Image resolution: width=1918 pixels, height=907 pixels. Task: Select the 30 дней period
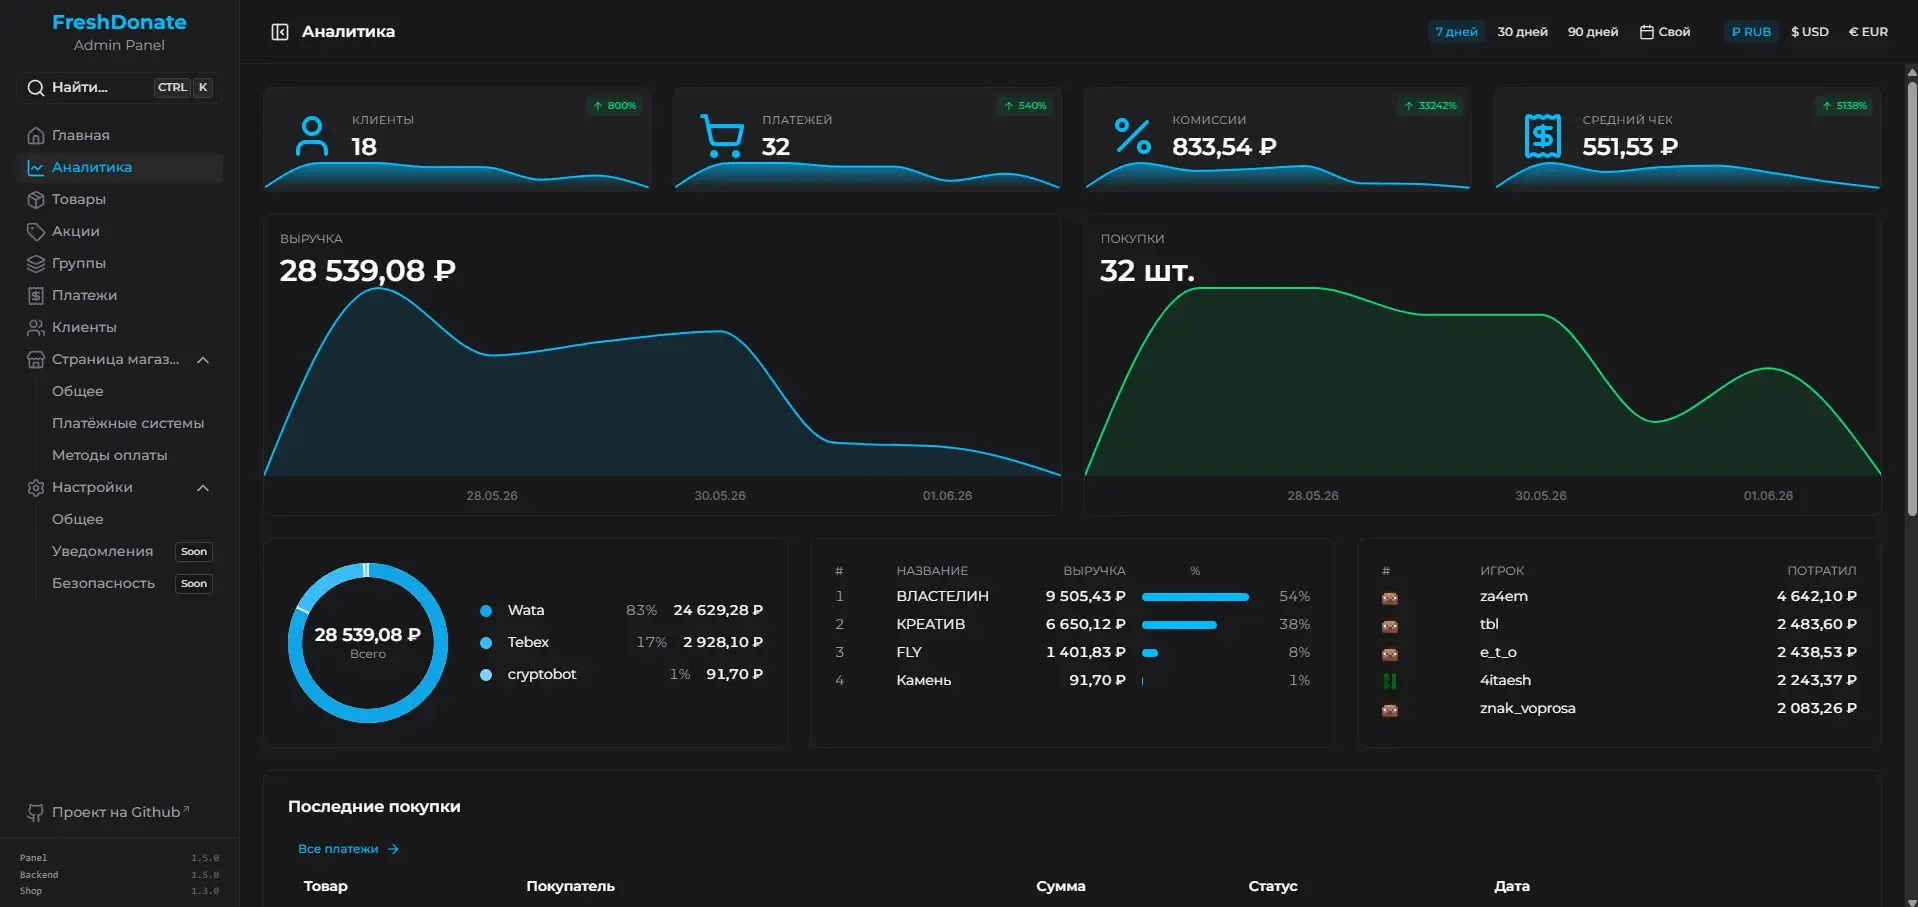(1522, 32)
